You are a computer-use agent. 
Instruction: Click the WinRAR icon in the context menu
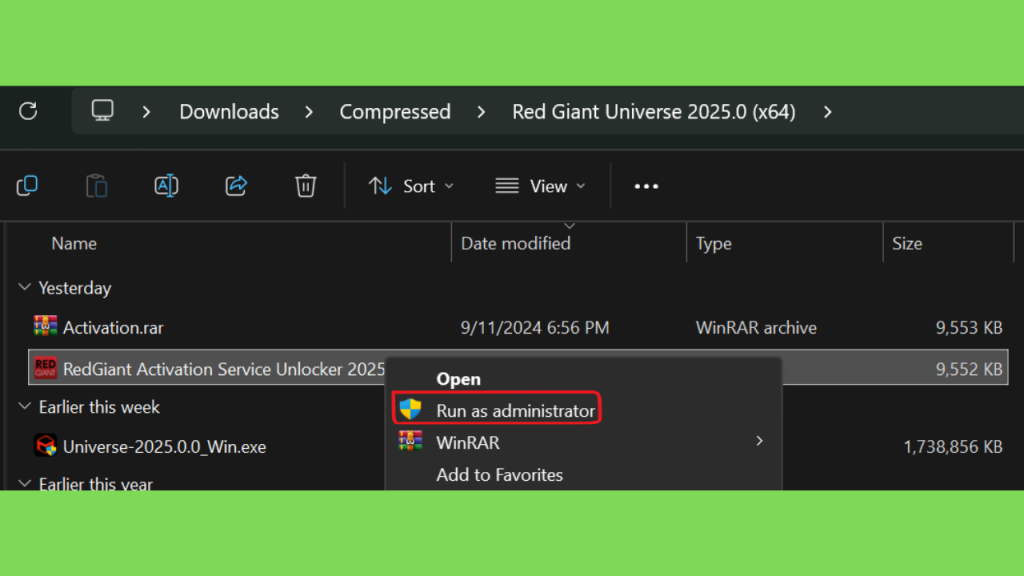[411, 441]
